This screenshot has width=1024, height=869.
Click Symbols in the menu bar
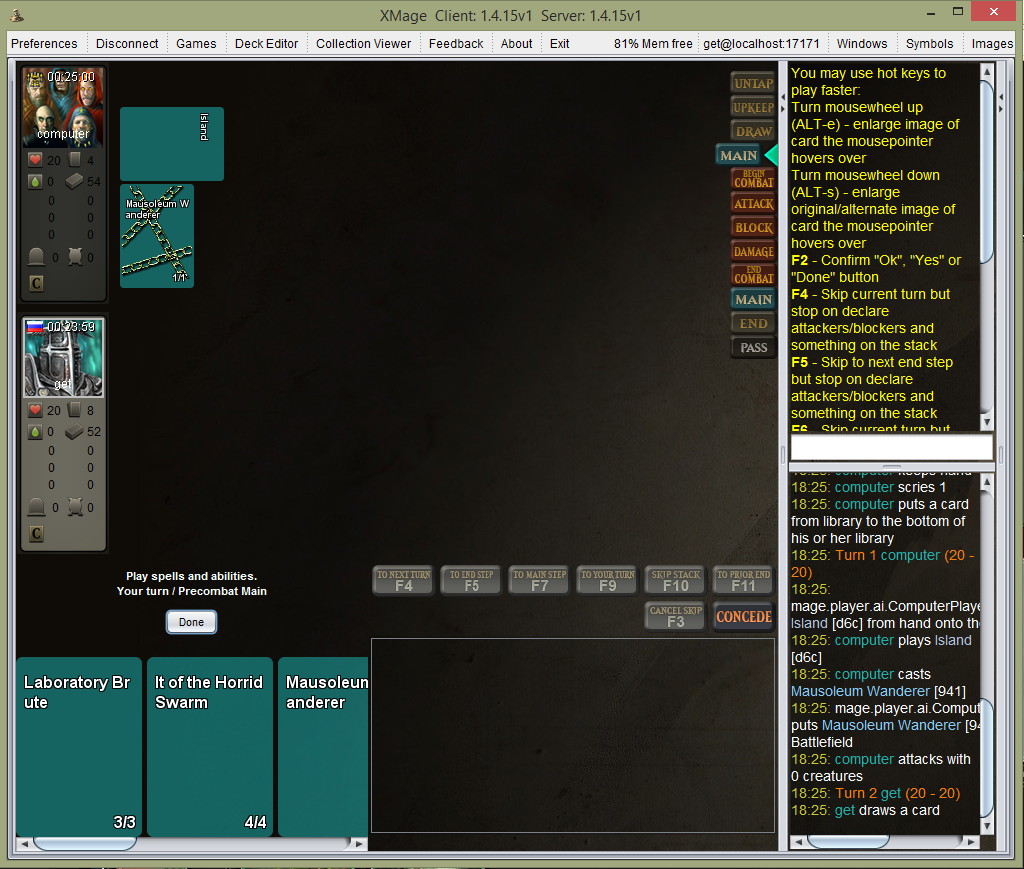(x=929, y=44)
